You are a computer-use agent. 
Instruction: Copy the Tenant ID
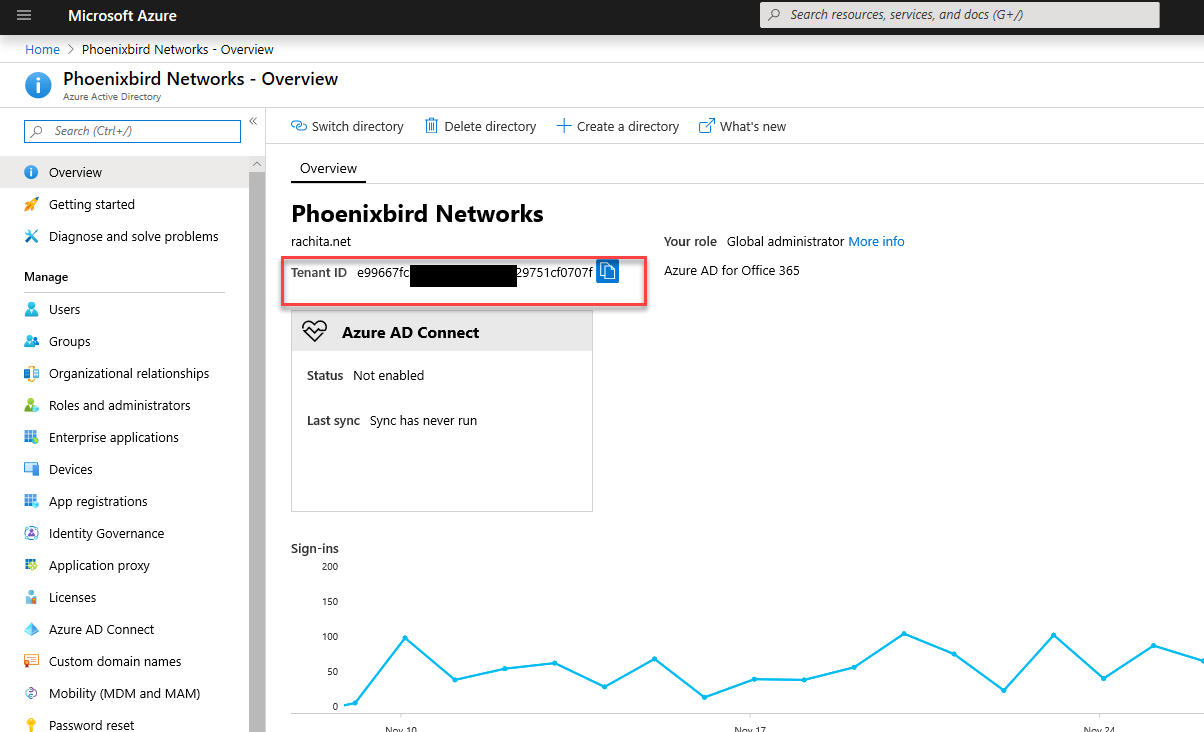click(607, 270)
